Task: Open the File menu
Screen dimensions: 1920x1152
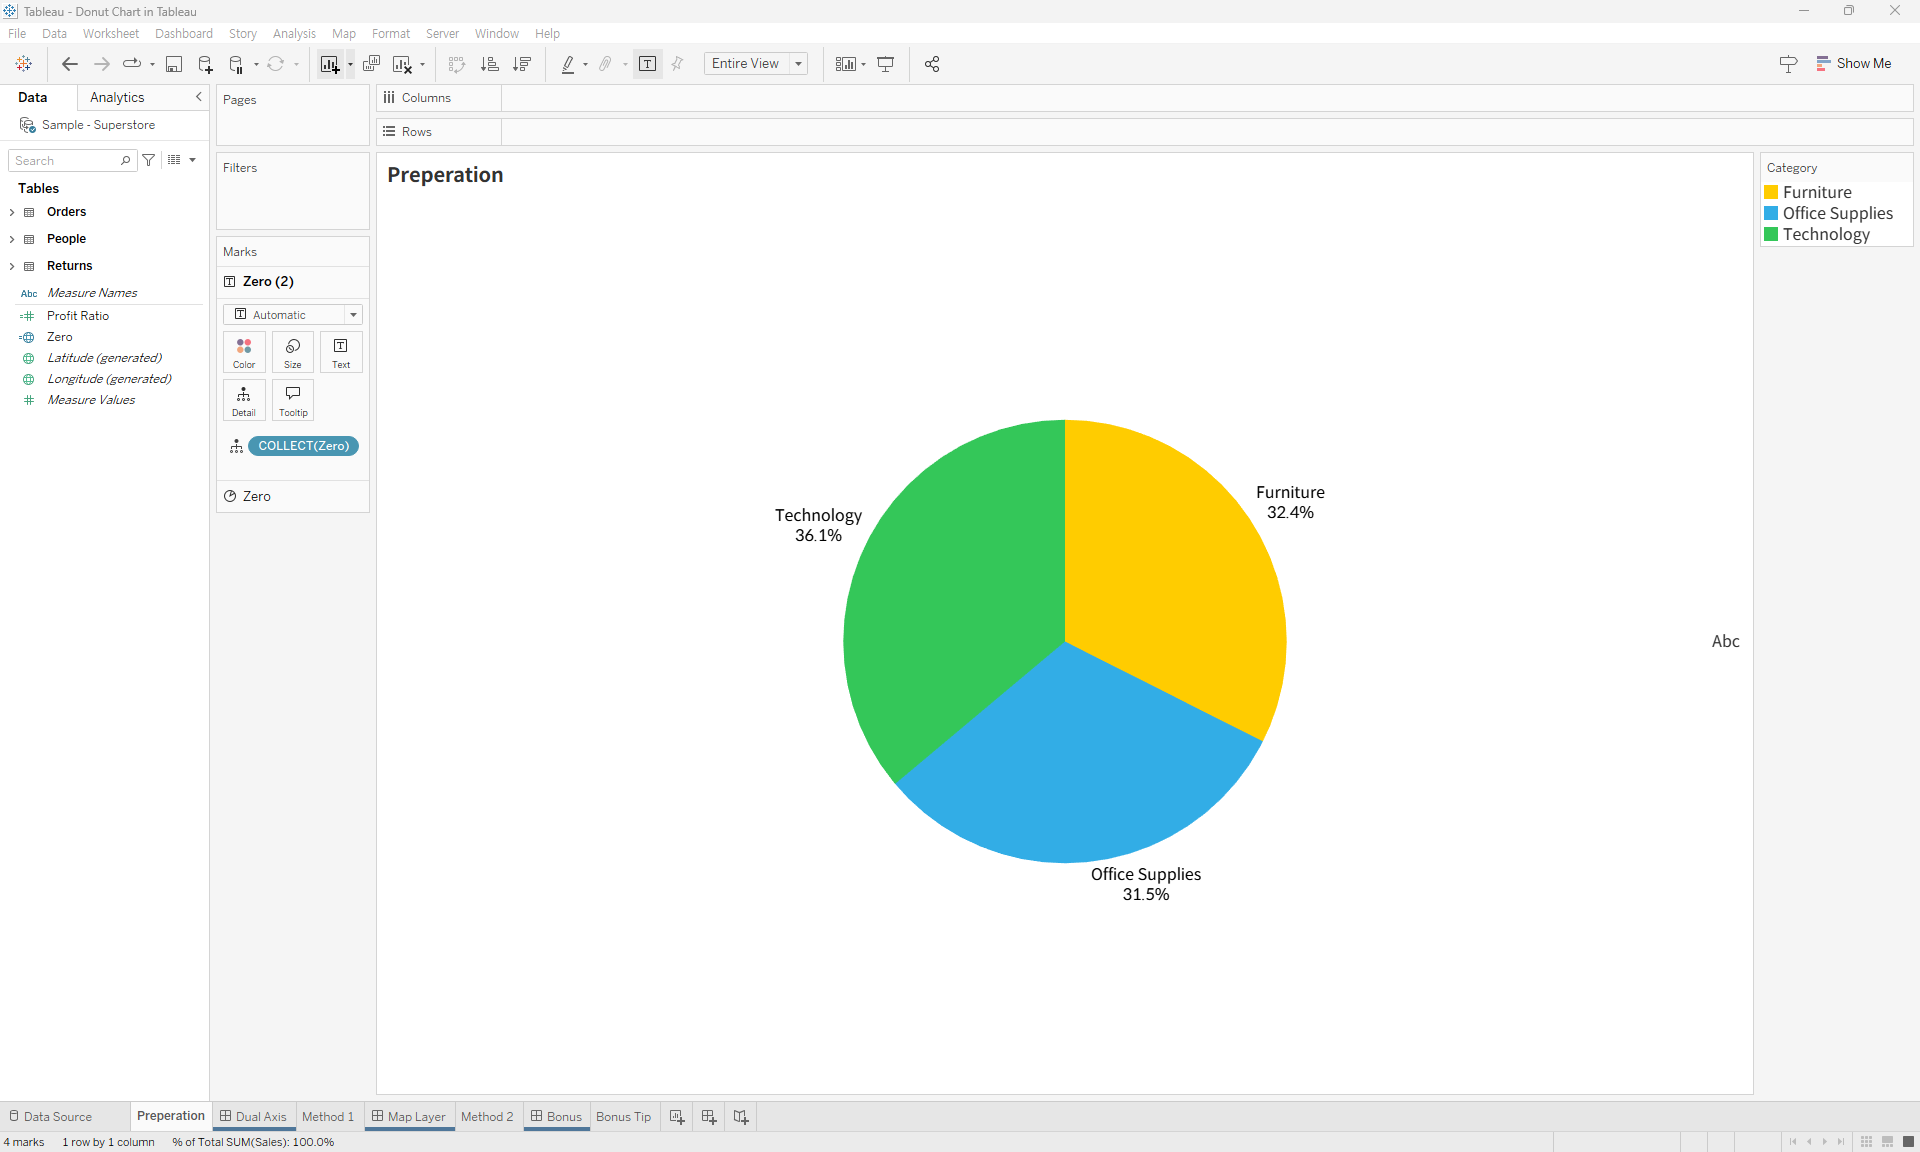Action: pos(17,33)
